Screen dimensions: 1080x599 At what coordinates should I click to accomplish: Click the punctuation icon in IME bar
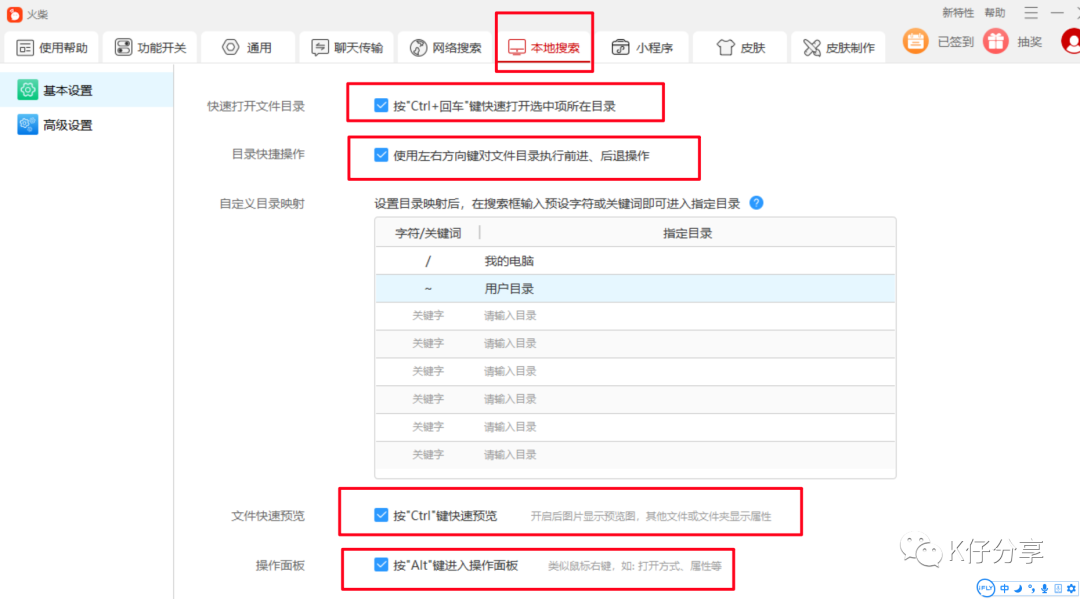1031,589
